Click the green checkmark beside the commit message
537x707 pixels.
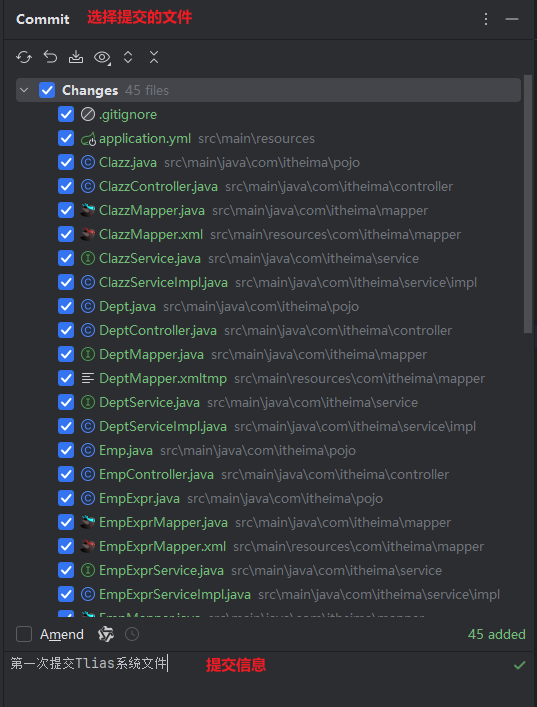click(x=519, y=665)
